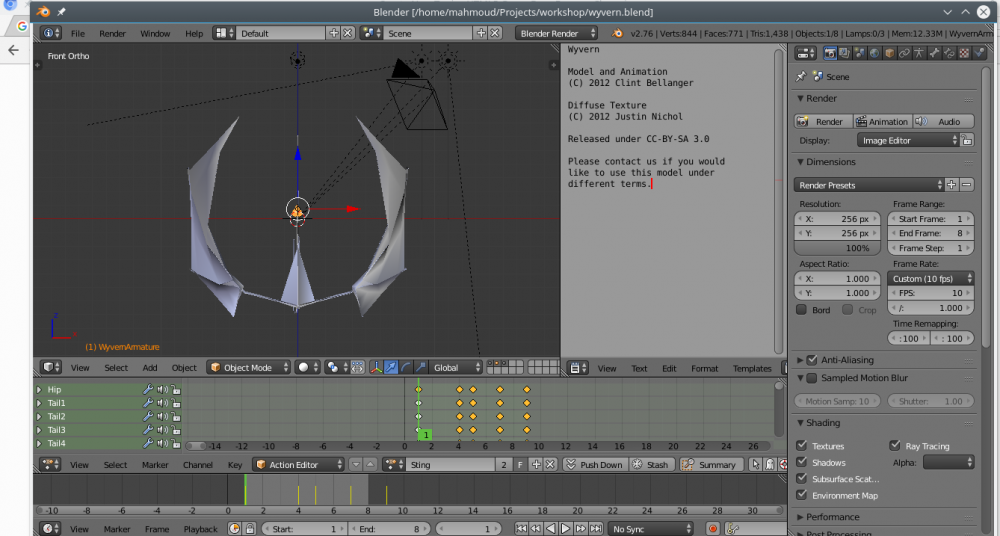
Task: Open the Templates menu in text editor
Action: (752, 368)
